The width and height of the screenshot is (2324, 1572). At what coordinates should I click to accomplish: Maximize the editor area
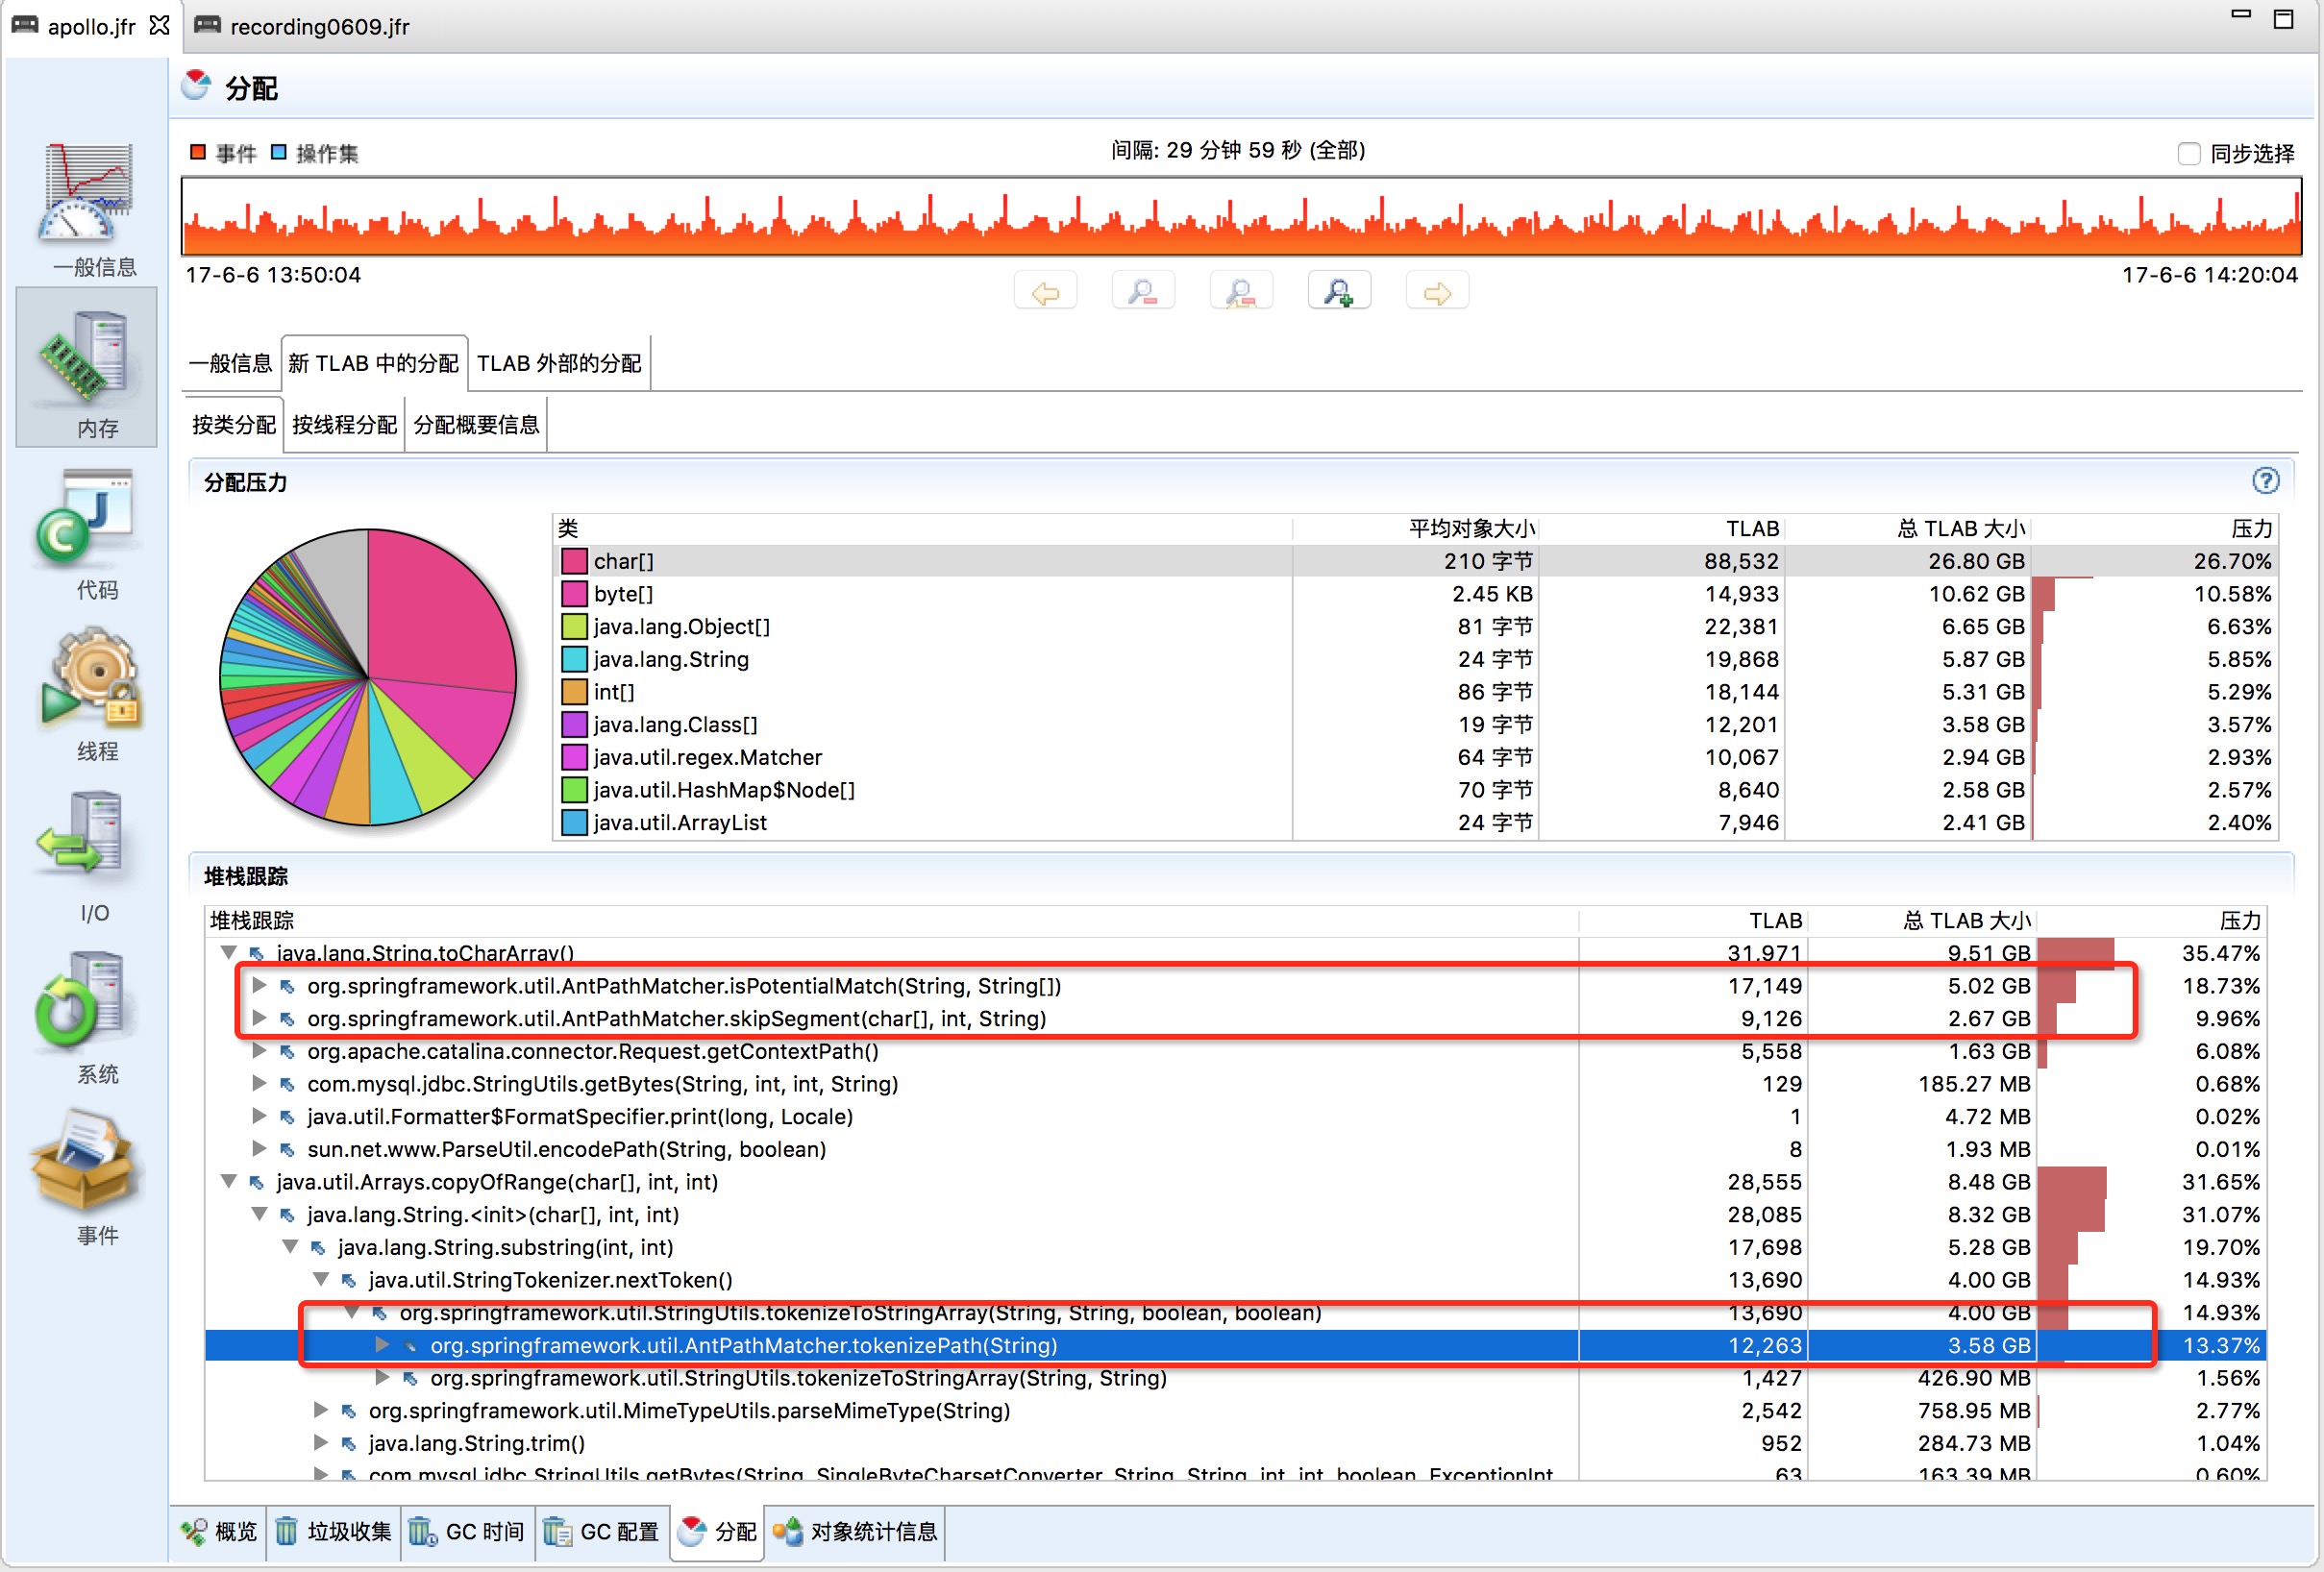2284,19
